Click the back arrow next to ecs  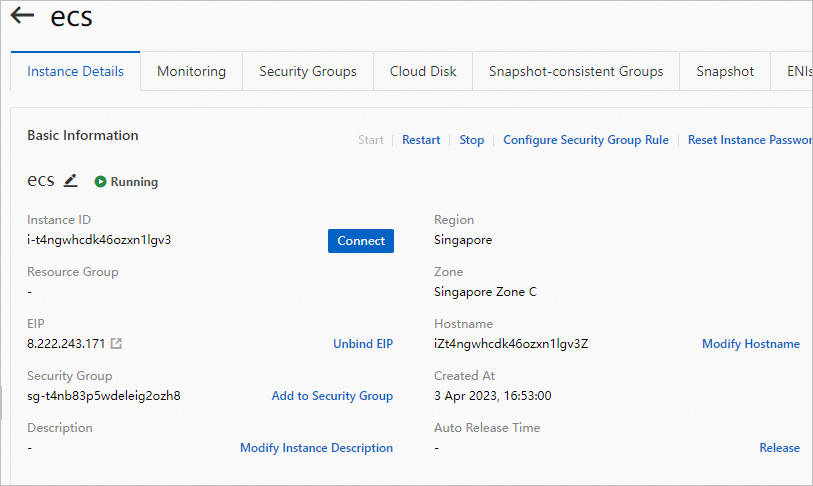coord(22,17)
